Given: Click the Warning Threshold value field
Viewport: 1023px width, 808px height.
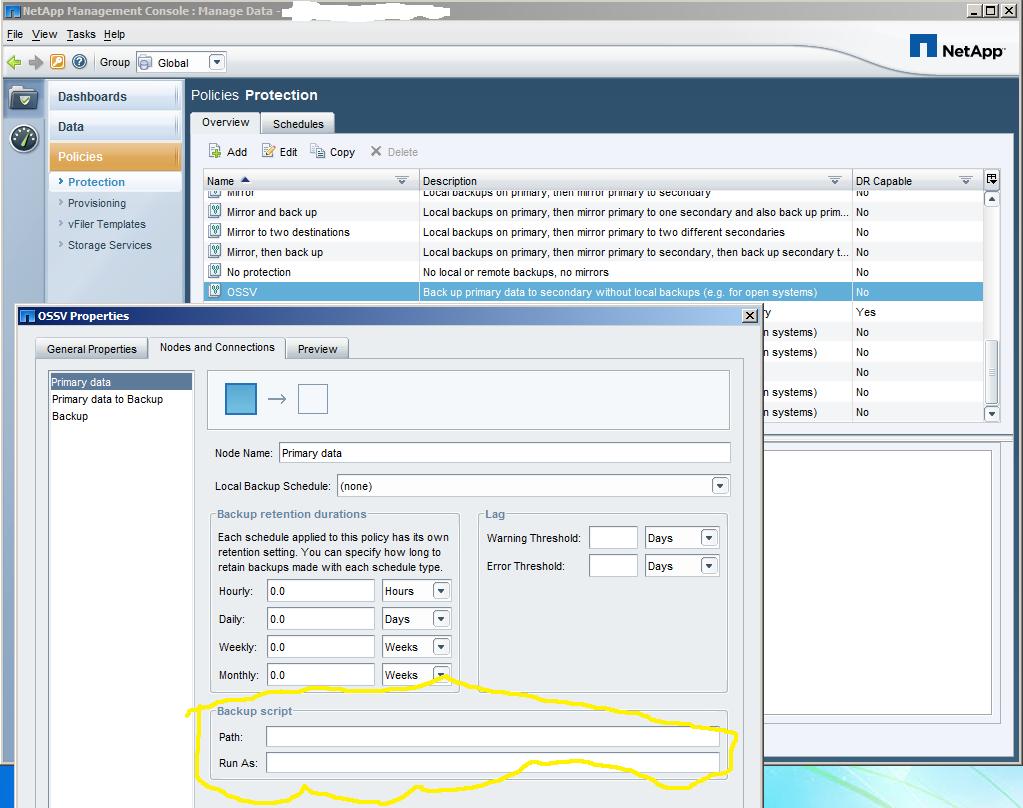Looking at the screenshot, I should 613,538.
